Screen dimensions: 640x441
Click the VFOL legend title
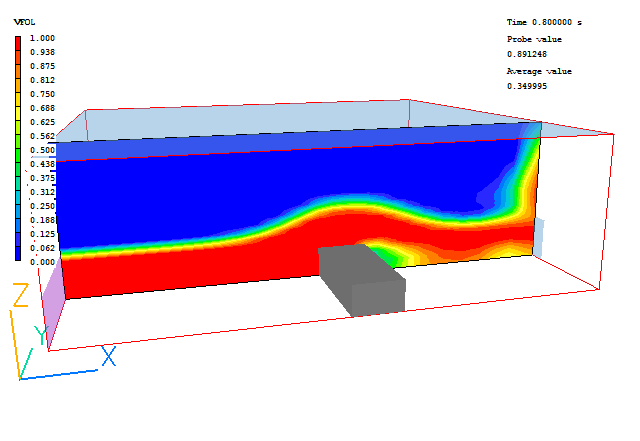tap(24, 21)
